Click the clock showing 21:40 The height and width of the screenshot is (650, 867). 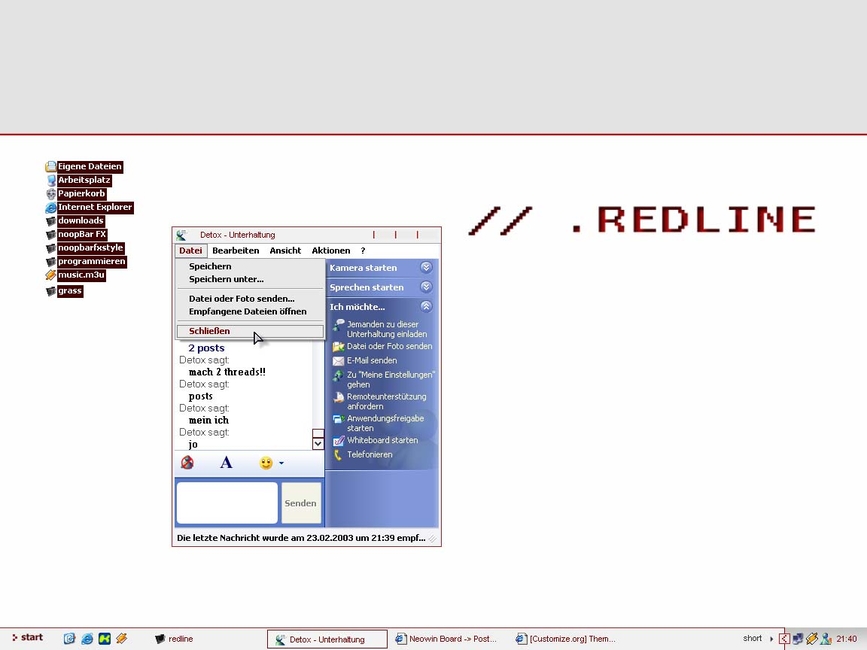pyautogui.click(x=847, y=639)
